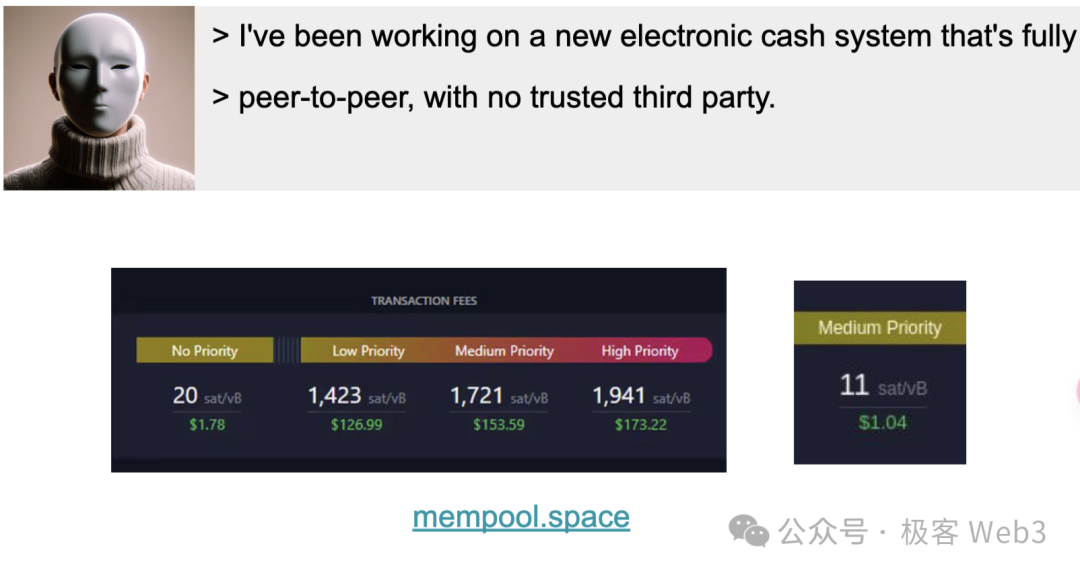Click the $173.22 fee amount
1080x575 pixels.
[641, 425]
